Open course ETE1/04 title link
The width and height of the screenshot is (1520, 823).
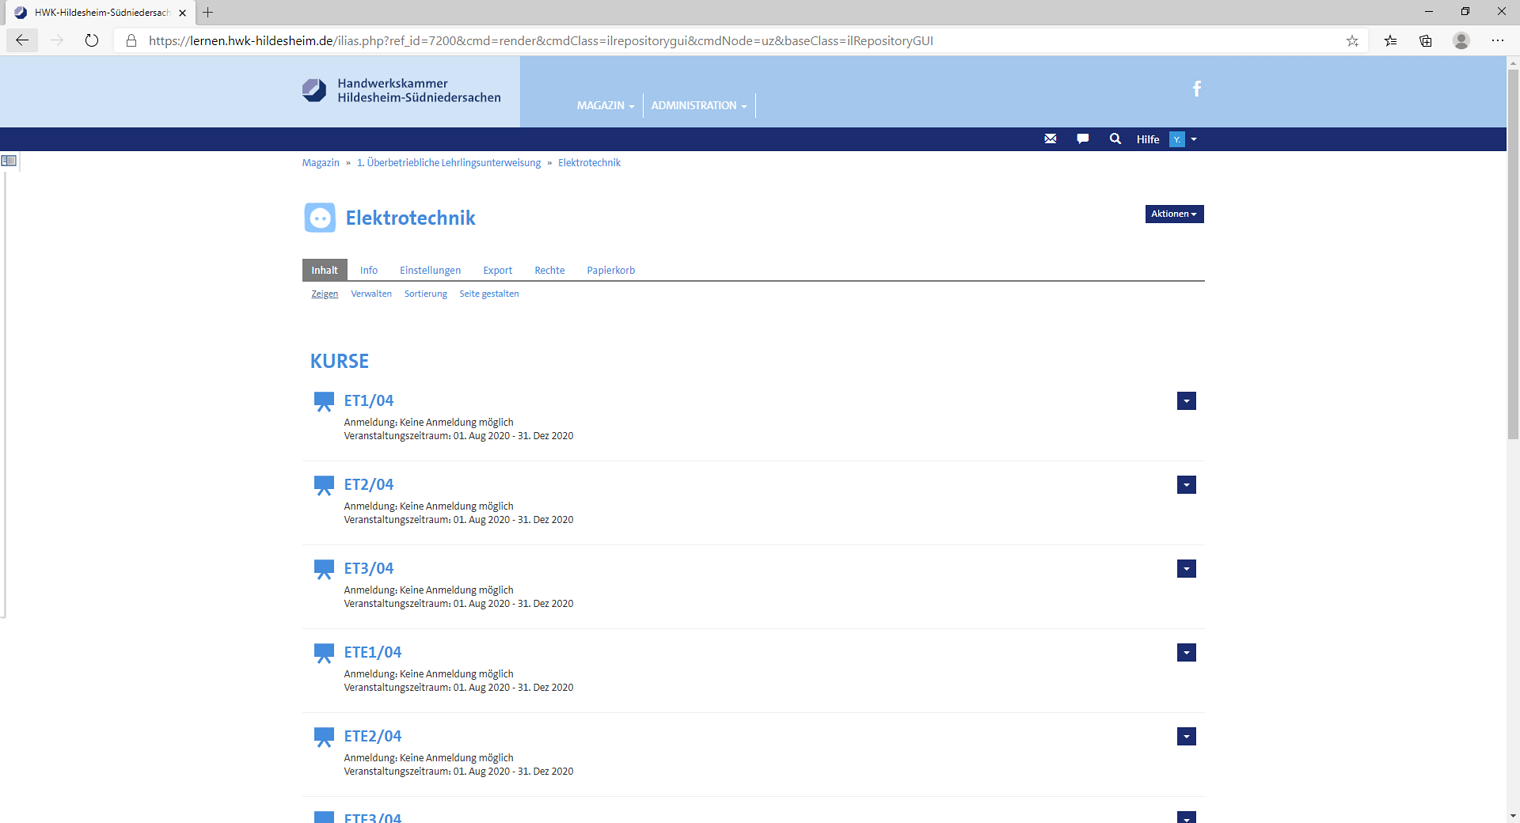372,653
